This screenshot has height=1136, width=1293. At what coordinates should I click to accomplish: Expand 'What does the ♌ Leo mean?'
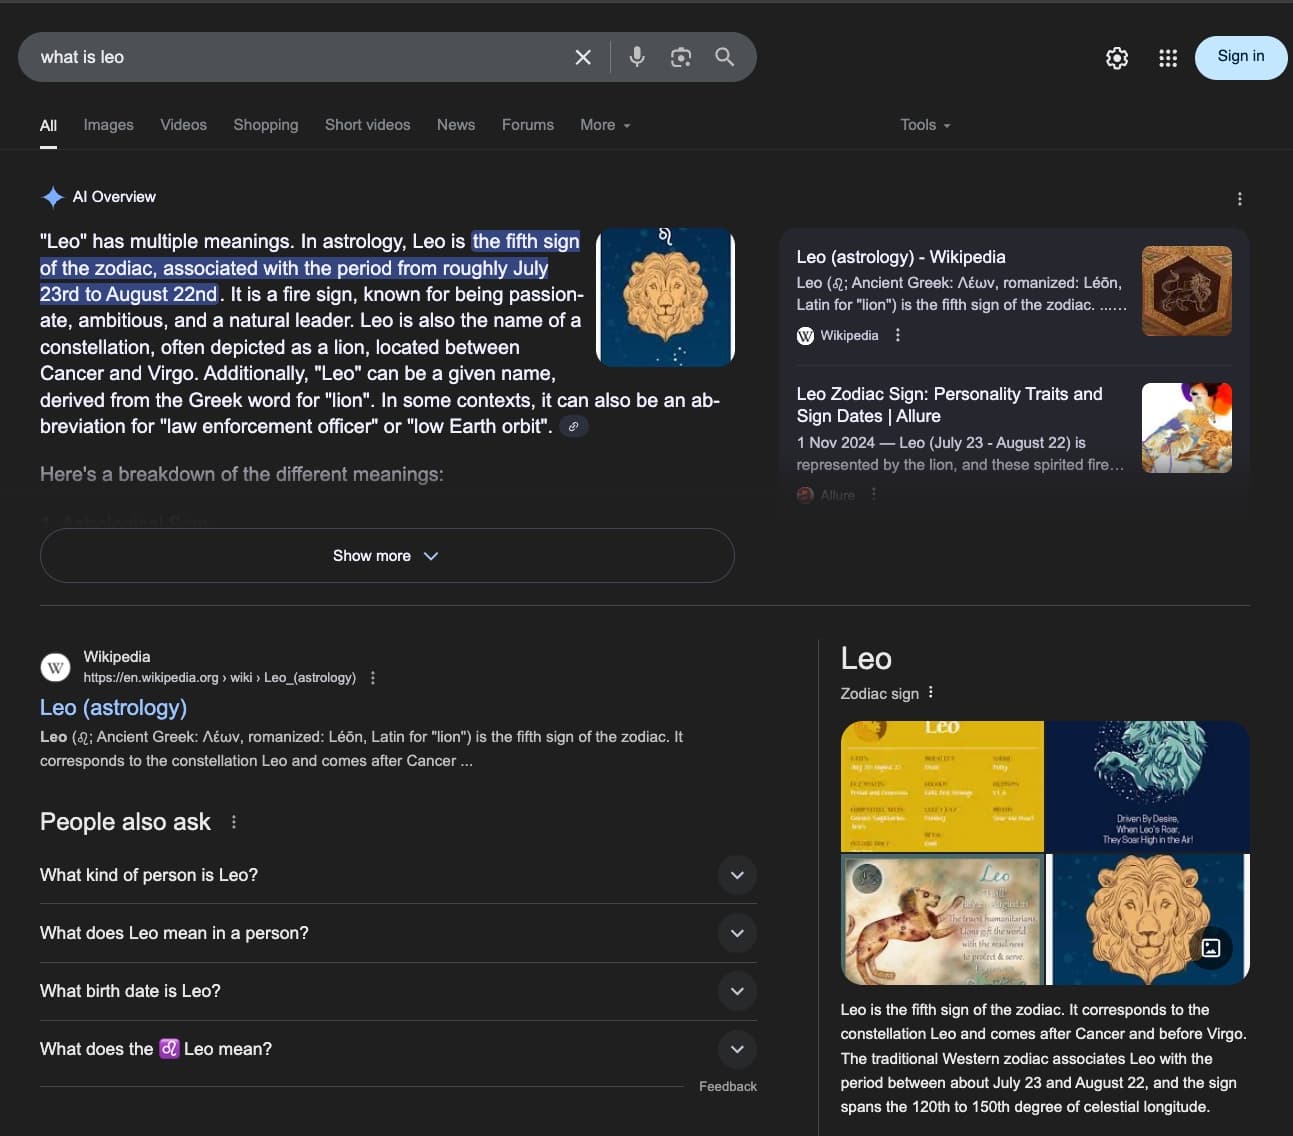[x=398, y=1049]
